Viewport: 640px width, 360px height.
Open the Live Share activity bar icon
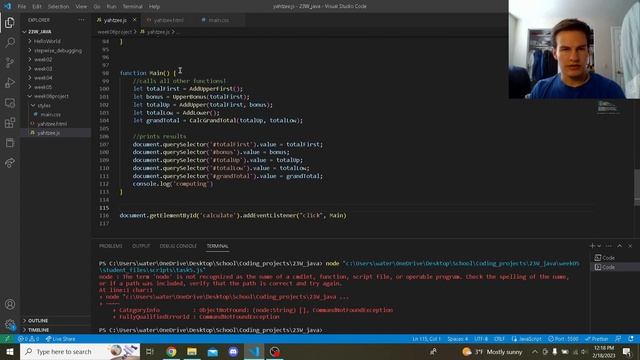(x=10, y=163)
